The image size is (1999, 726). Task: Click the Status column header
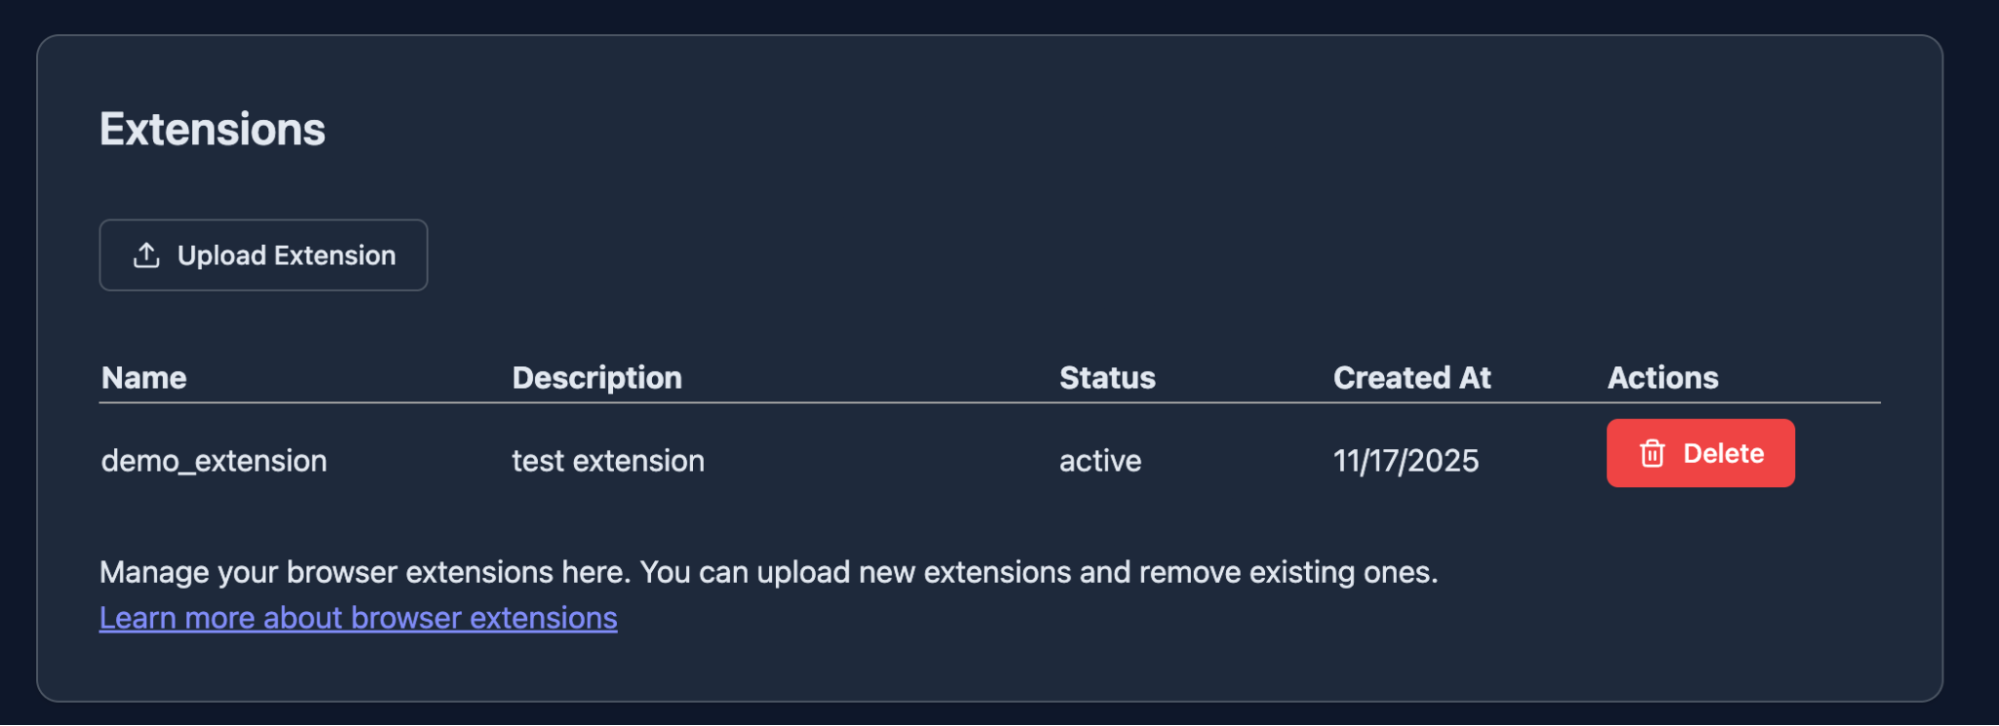click(x=1107, y=378)
